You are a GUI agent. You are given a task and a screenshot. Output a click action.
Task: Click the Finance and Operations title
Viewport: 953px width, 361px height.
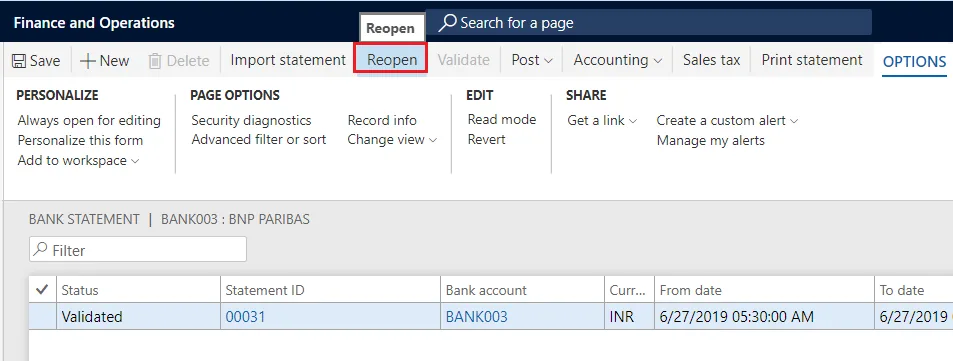[94, 23]
